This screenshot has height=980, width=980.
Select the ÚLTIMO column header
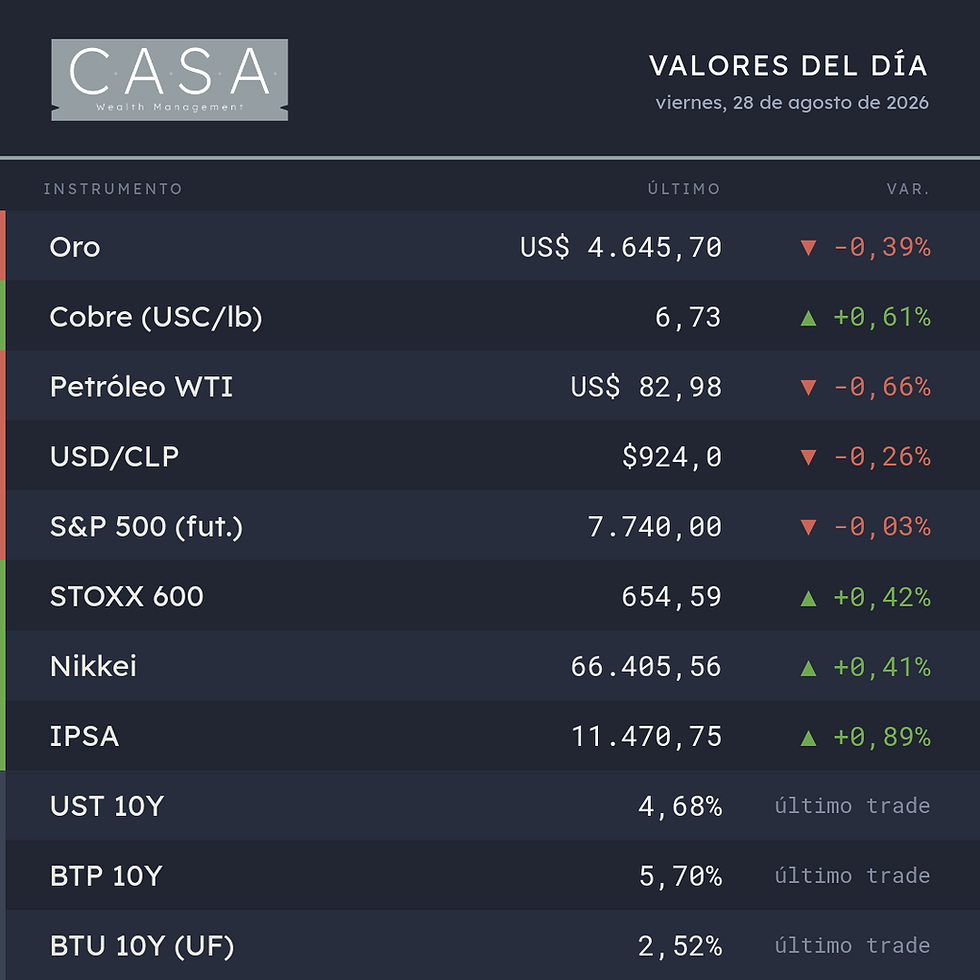(x=684, y=188)
